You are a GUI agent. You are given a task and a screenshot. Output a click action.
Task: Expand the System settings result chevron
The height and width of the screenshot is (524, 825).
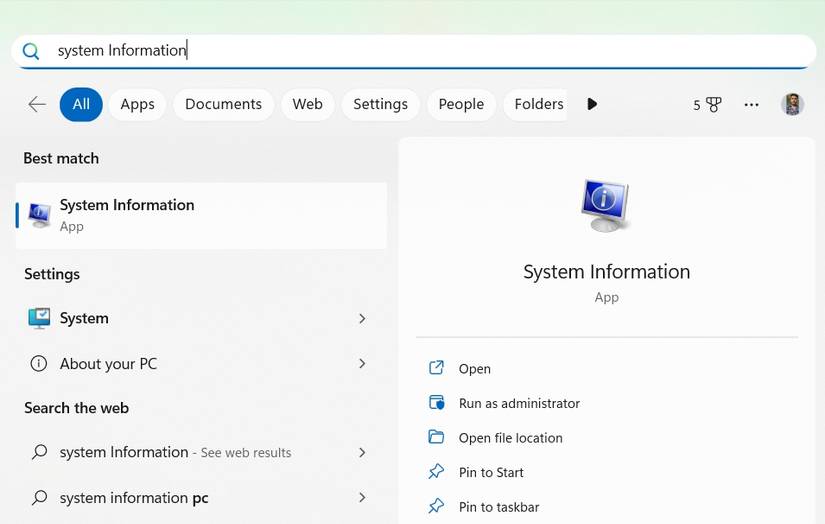(x=362, y=318)
